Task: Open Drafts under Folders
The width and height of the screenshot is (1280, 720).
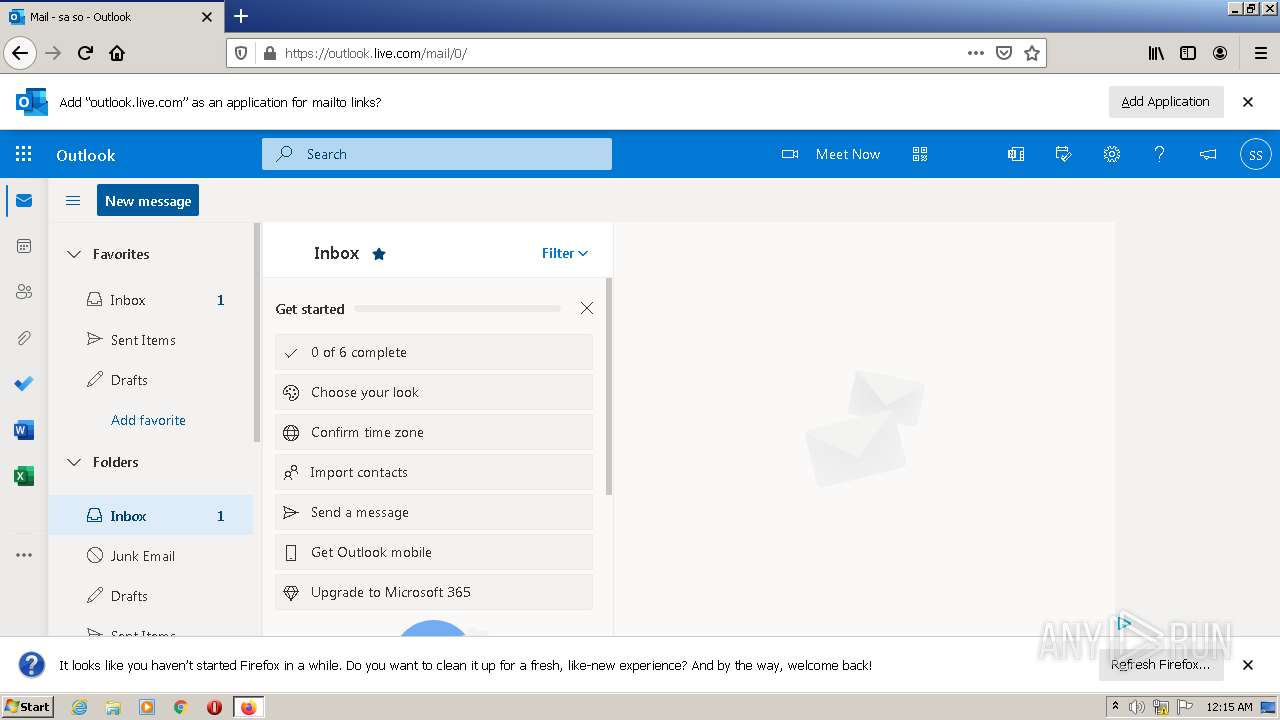Action: click(x=151, y=596)
